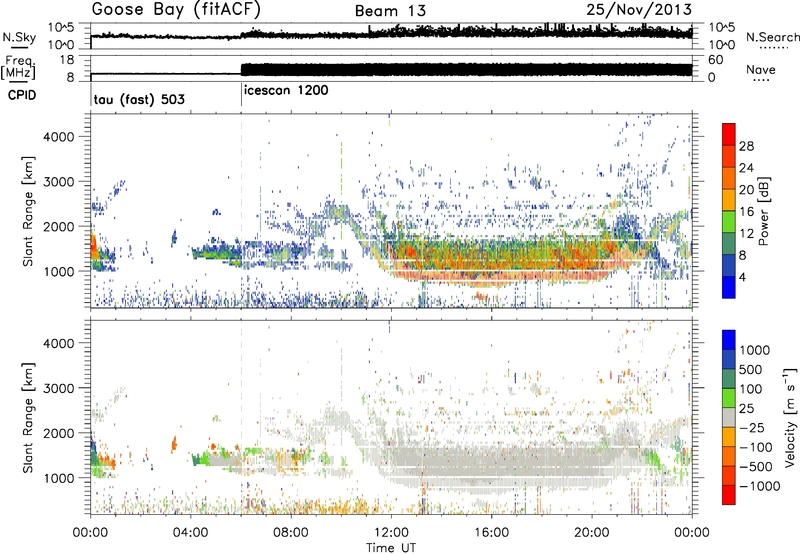800x554 pixels.
Task: Click the blue top of the Velocity colorbar
Action: click(729, 339)
